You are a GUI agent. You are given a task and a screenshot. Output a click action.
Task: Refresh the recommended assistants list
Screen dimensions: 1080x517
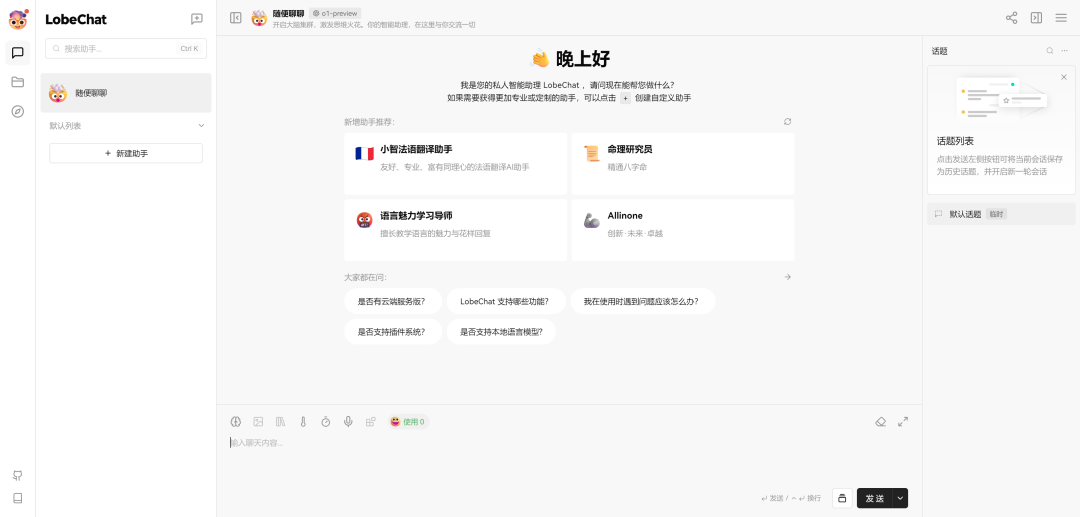(787, 122)
